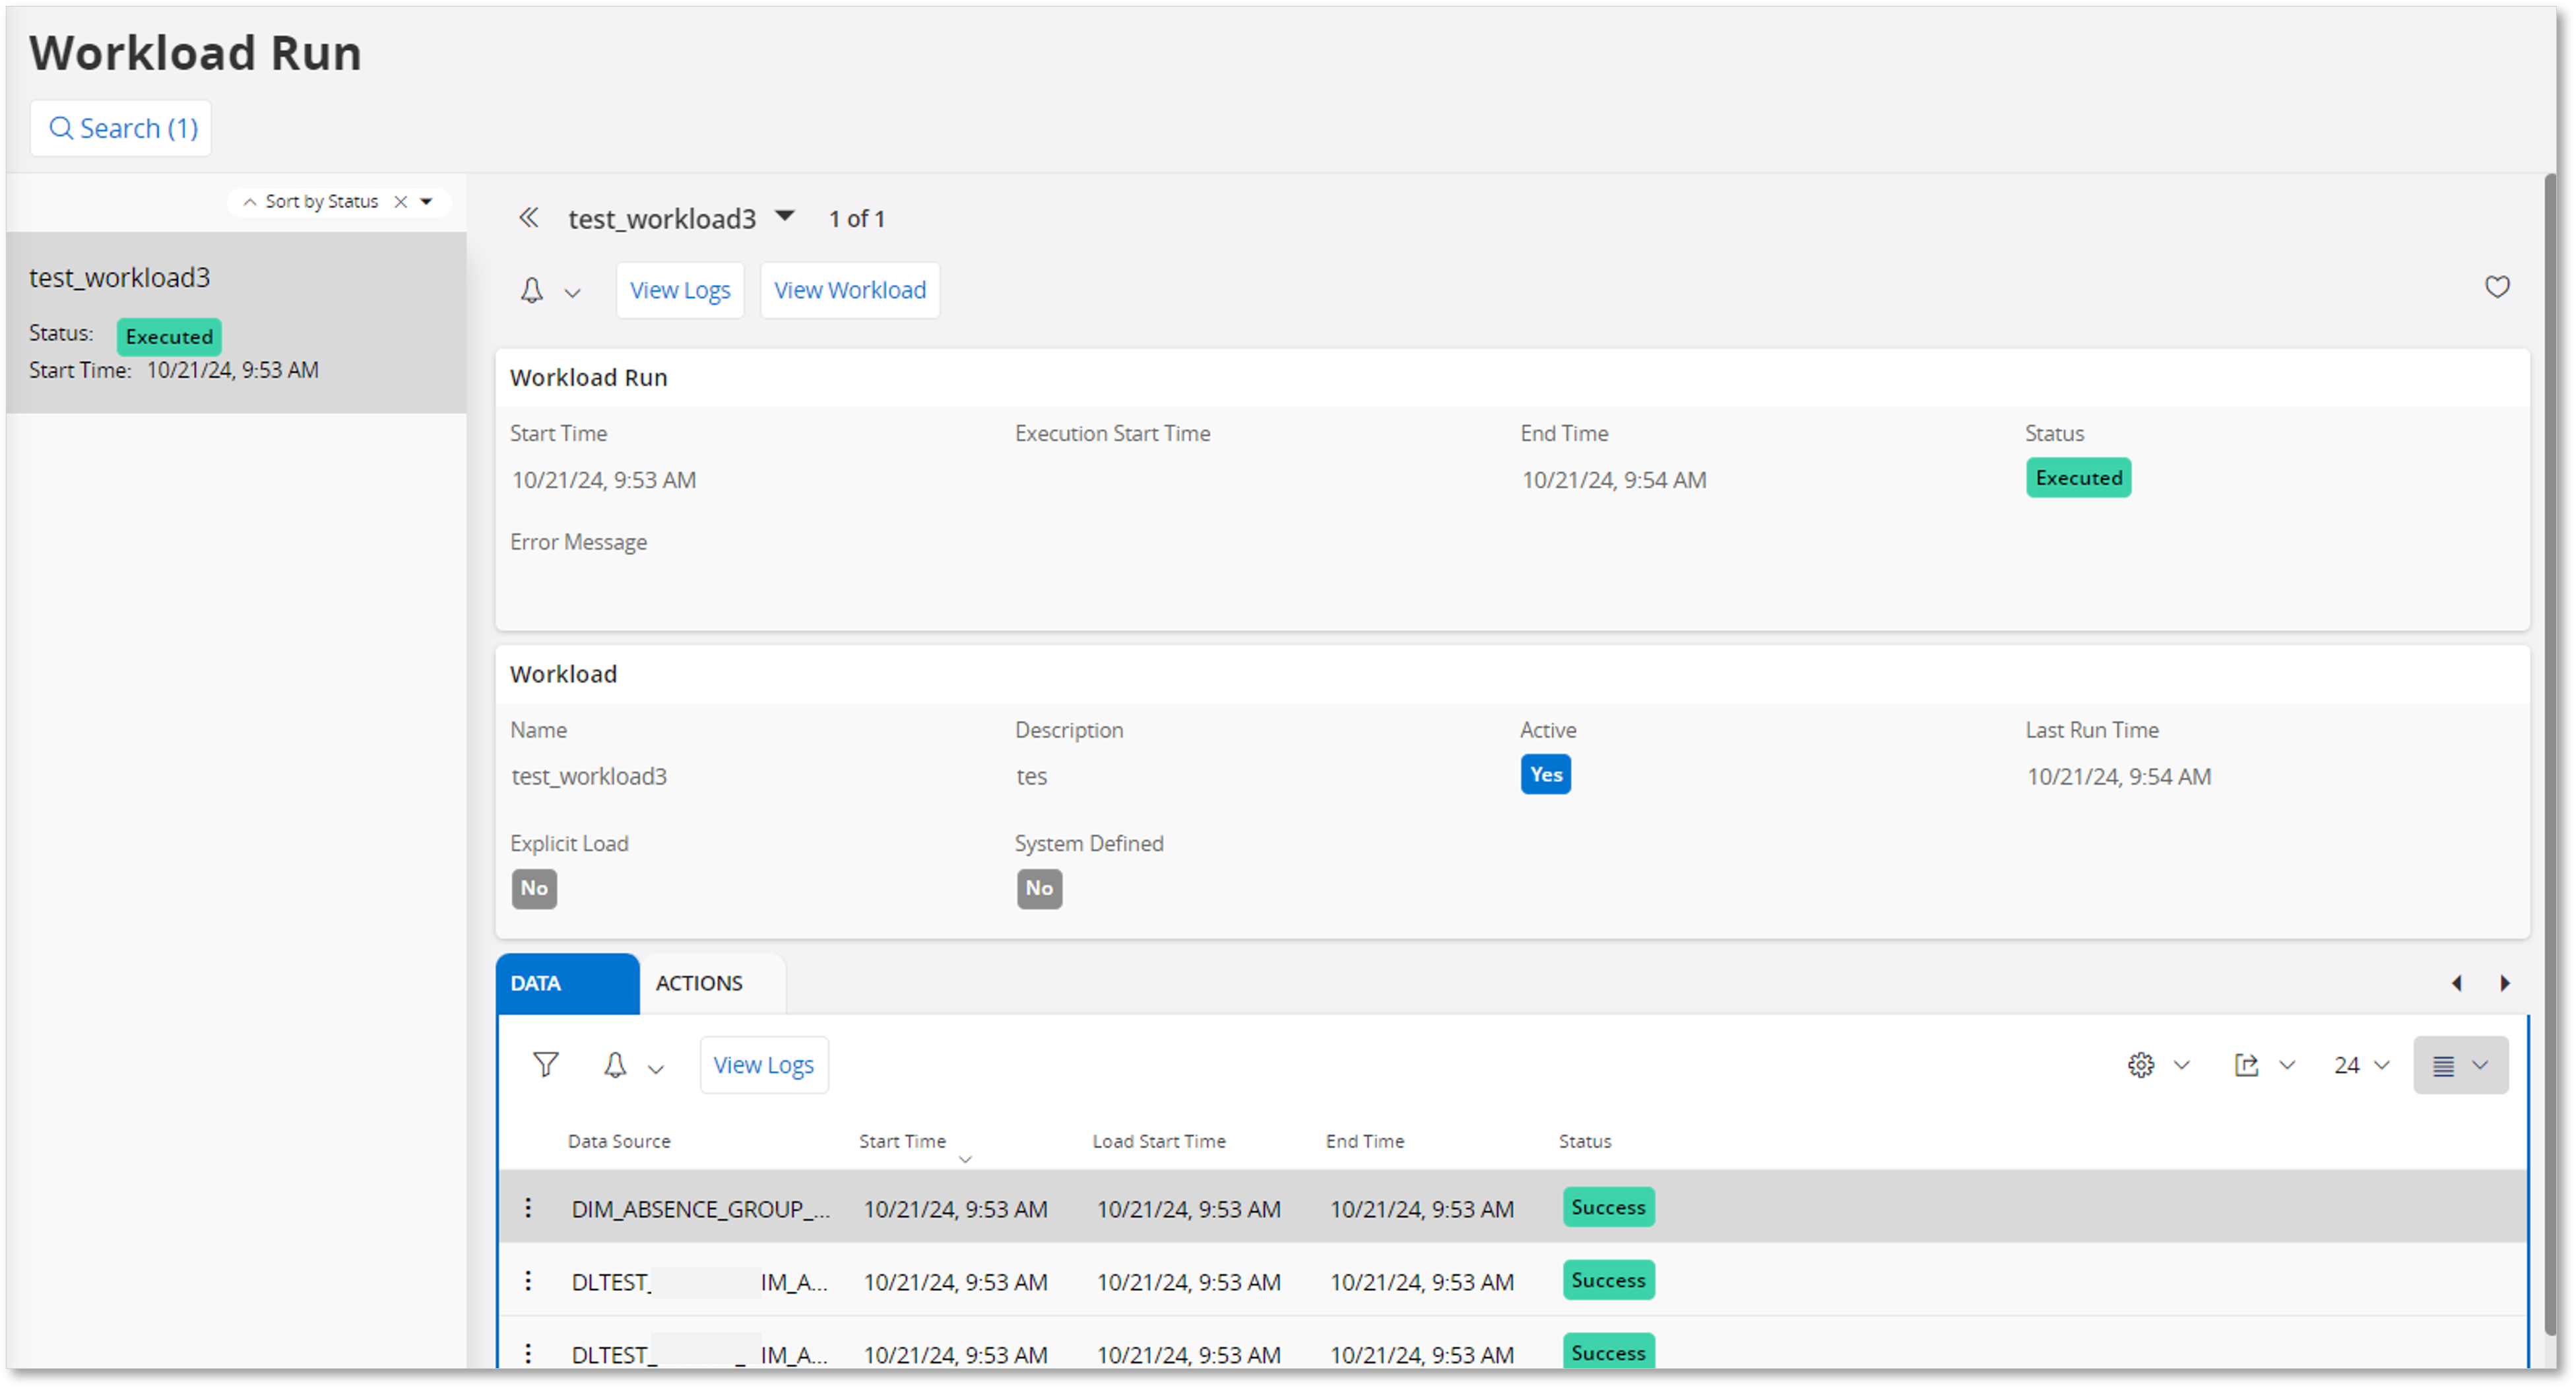Sort the table by Start Time column
This screenshot has height=1388, width=2576.
click(902, 1141)
